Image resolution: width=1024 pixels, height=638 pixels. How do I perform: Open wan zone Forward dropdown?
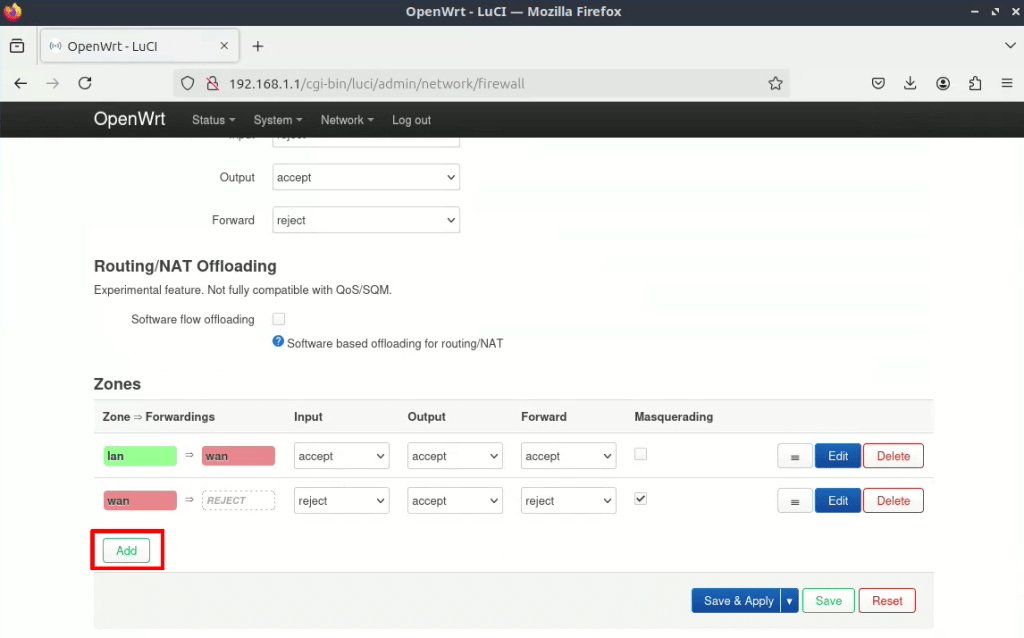568,500
